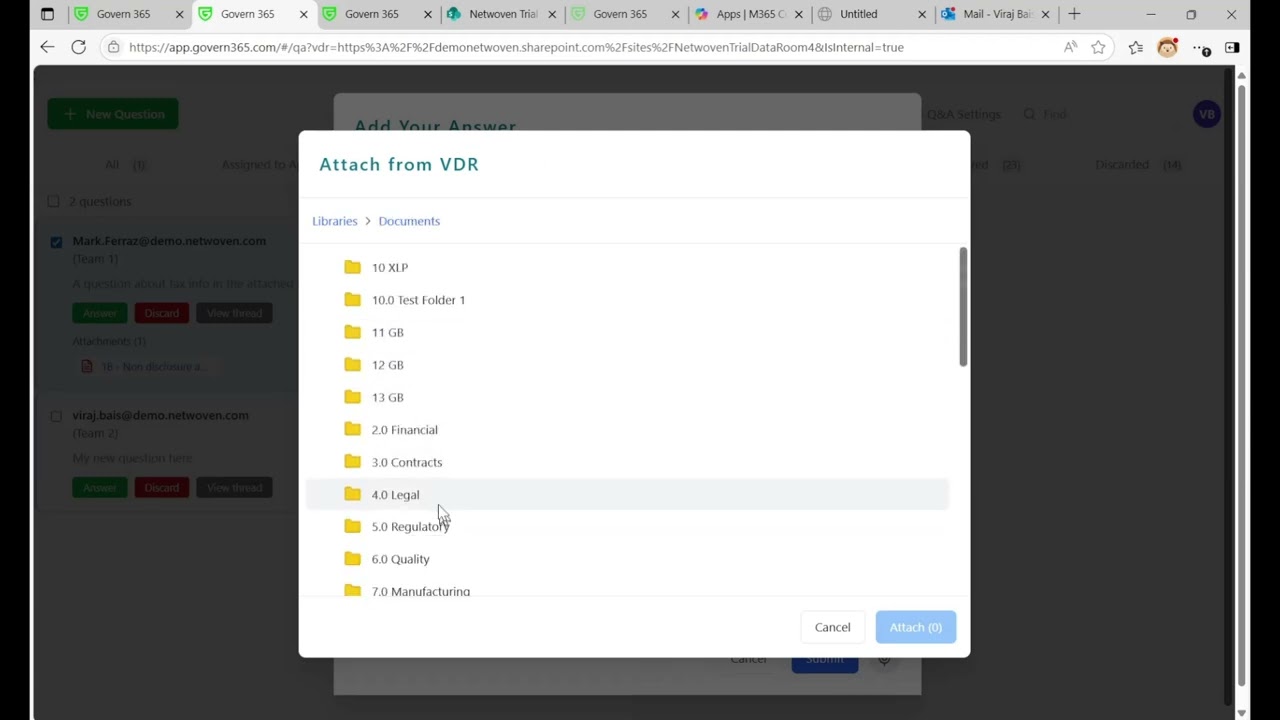
Task: Click the 3.0 Contracts folder icon
Action: coord(352,461)
